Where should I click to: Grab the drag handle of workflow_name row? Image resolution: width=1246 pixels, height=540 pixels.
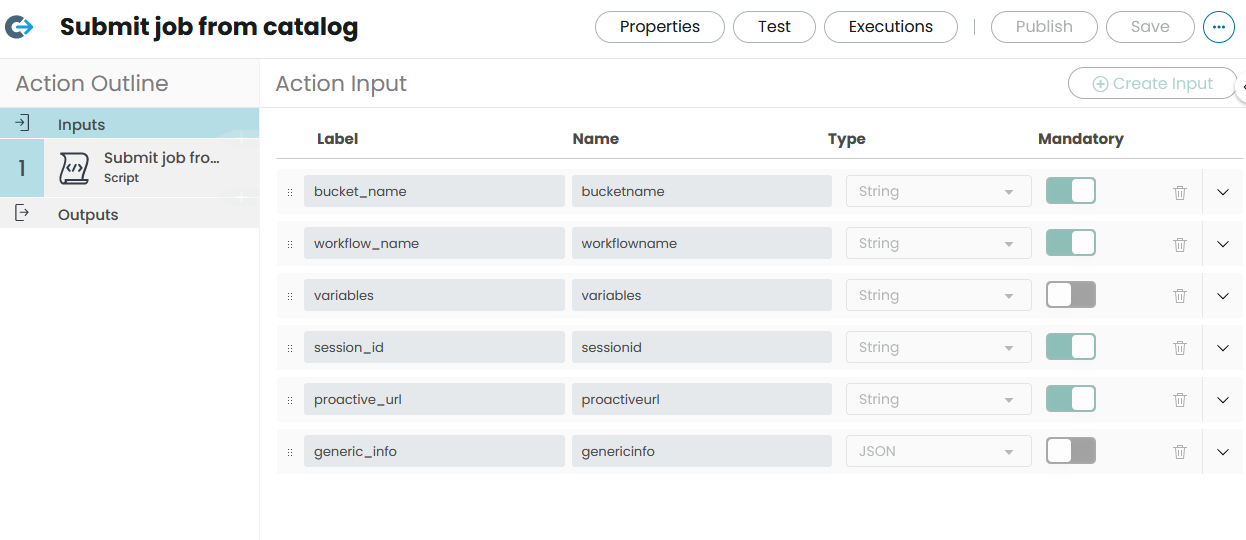click(x=290, y=244)
